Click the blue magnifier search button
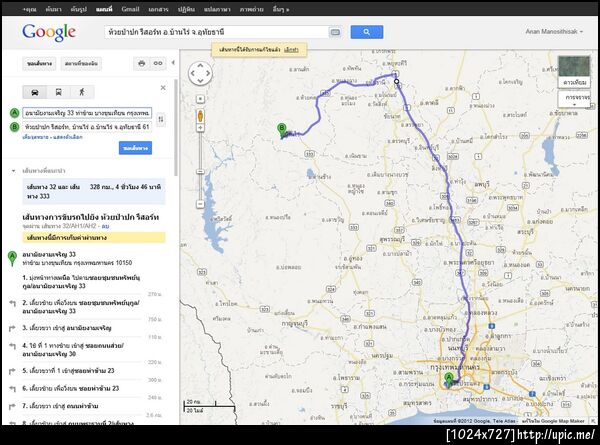 click(367, 32)
